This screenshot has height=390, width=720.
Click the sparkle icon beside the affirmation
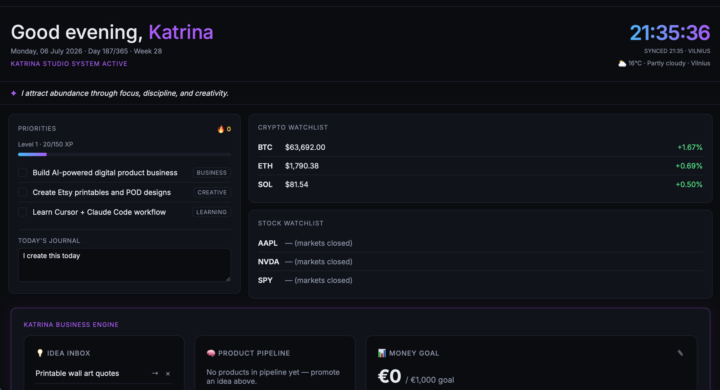click(x=14, y=93)
